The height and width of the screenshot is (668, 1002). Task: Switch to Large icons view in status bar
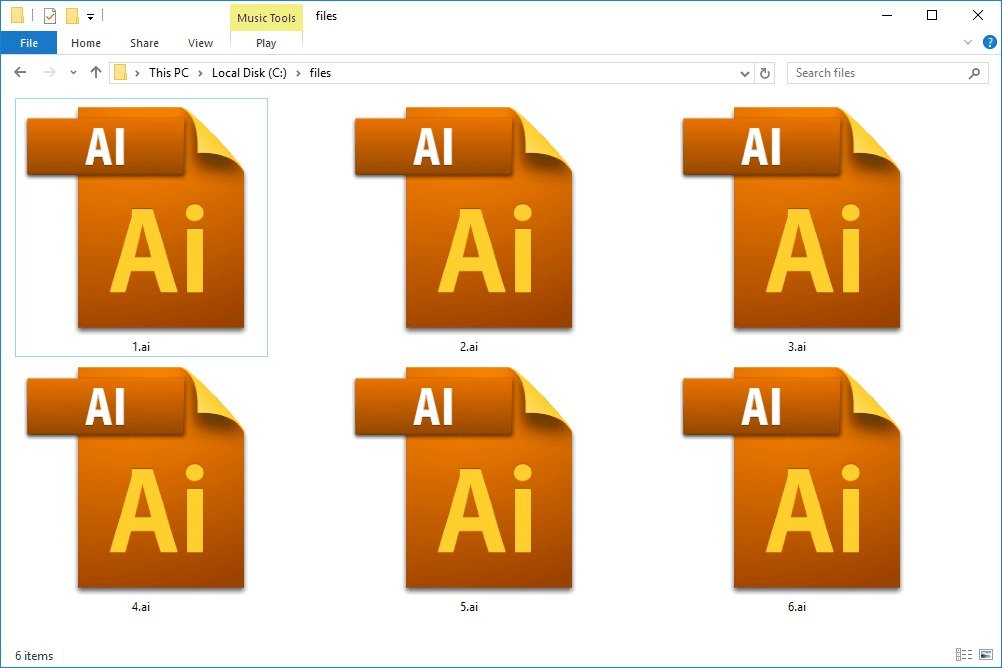pyautogui.click(x=986, y=655)
